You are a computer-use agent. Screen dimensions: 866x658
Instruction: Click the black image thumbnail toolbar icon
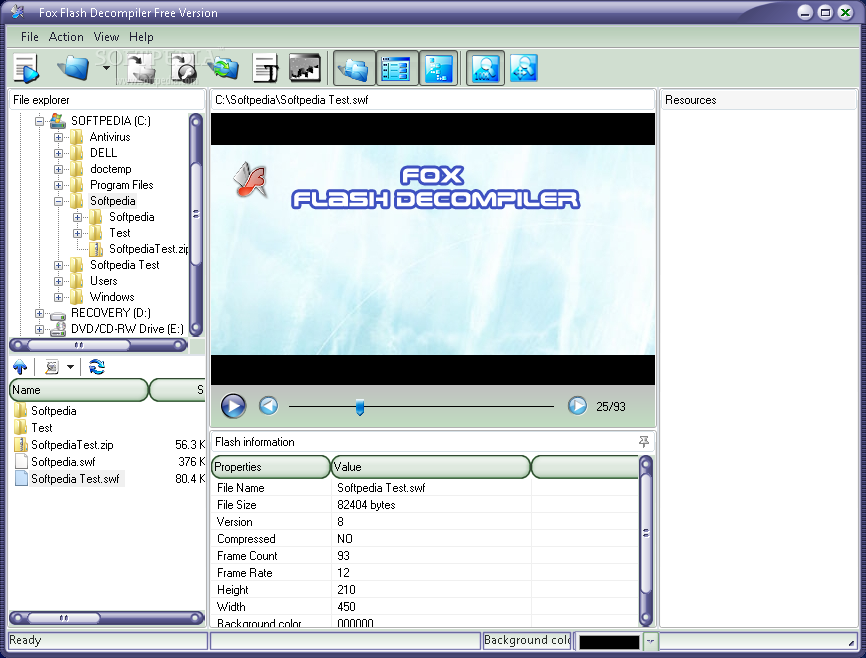pos(305,68)
